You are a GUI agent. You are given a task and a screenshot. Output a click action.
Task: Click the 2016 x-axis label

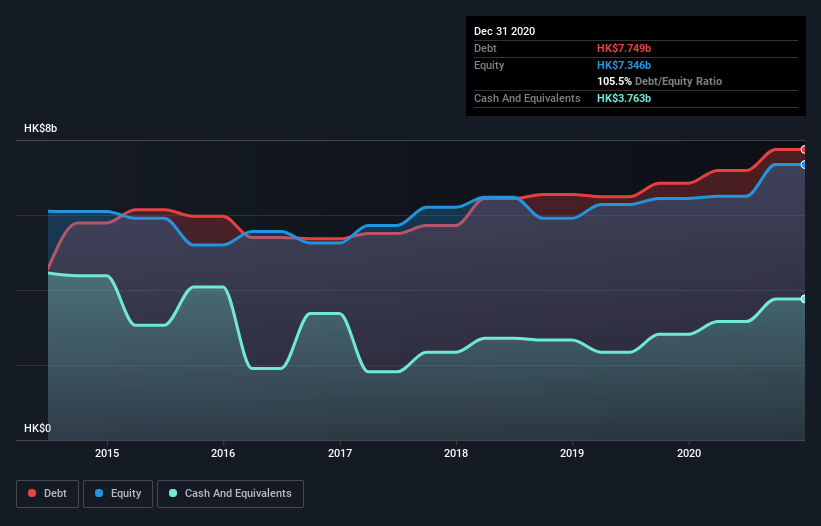click(x=223, y=453)
